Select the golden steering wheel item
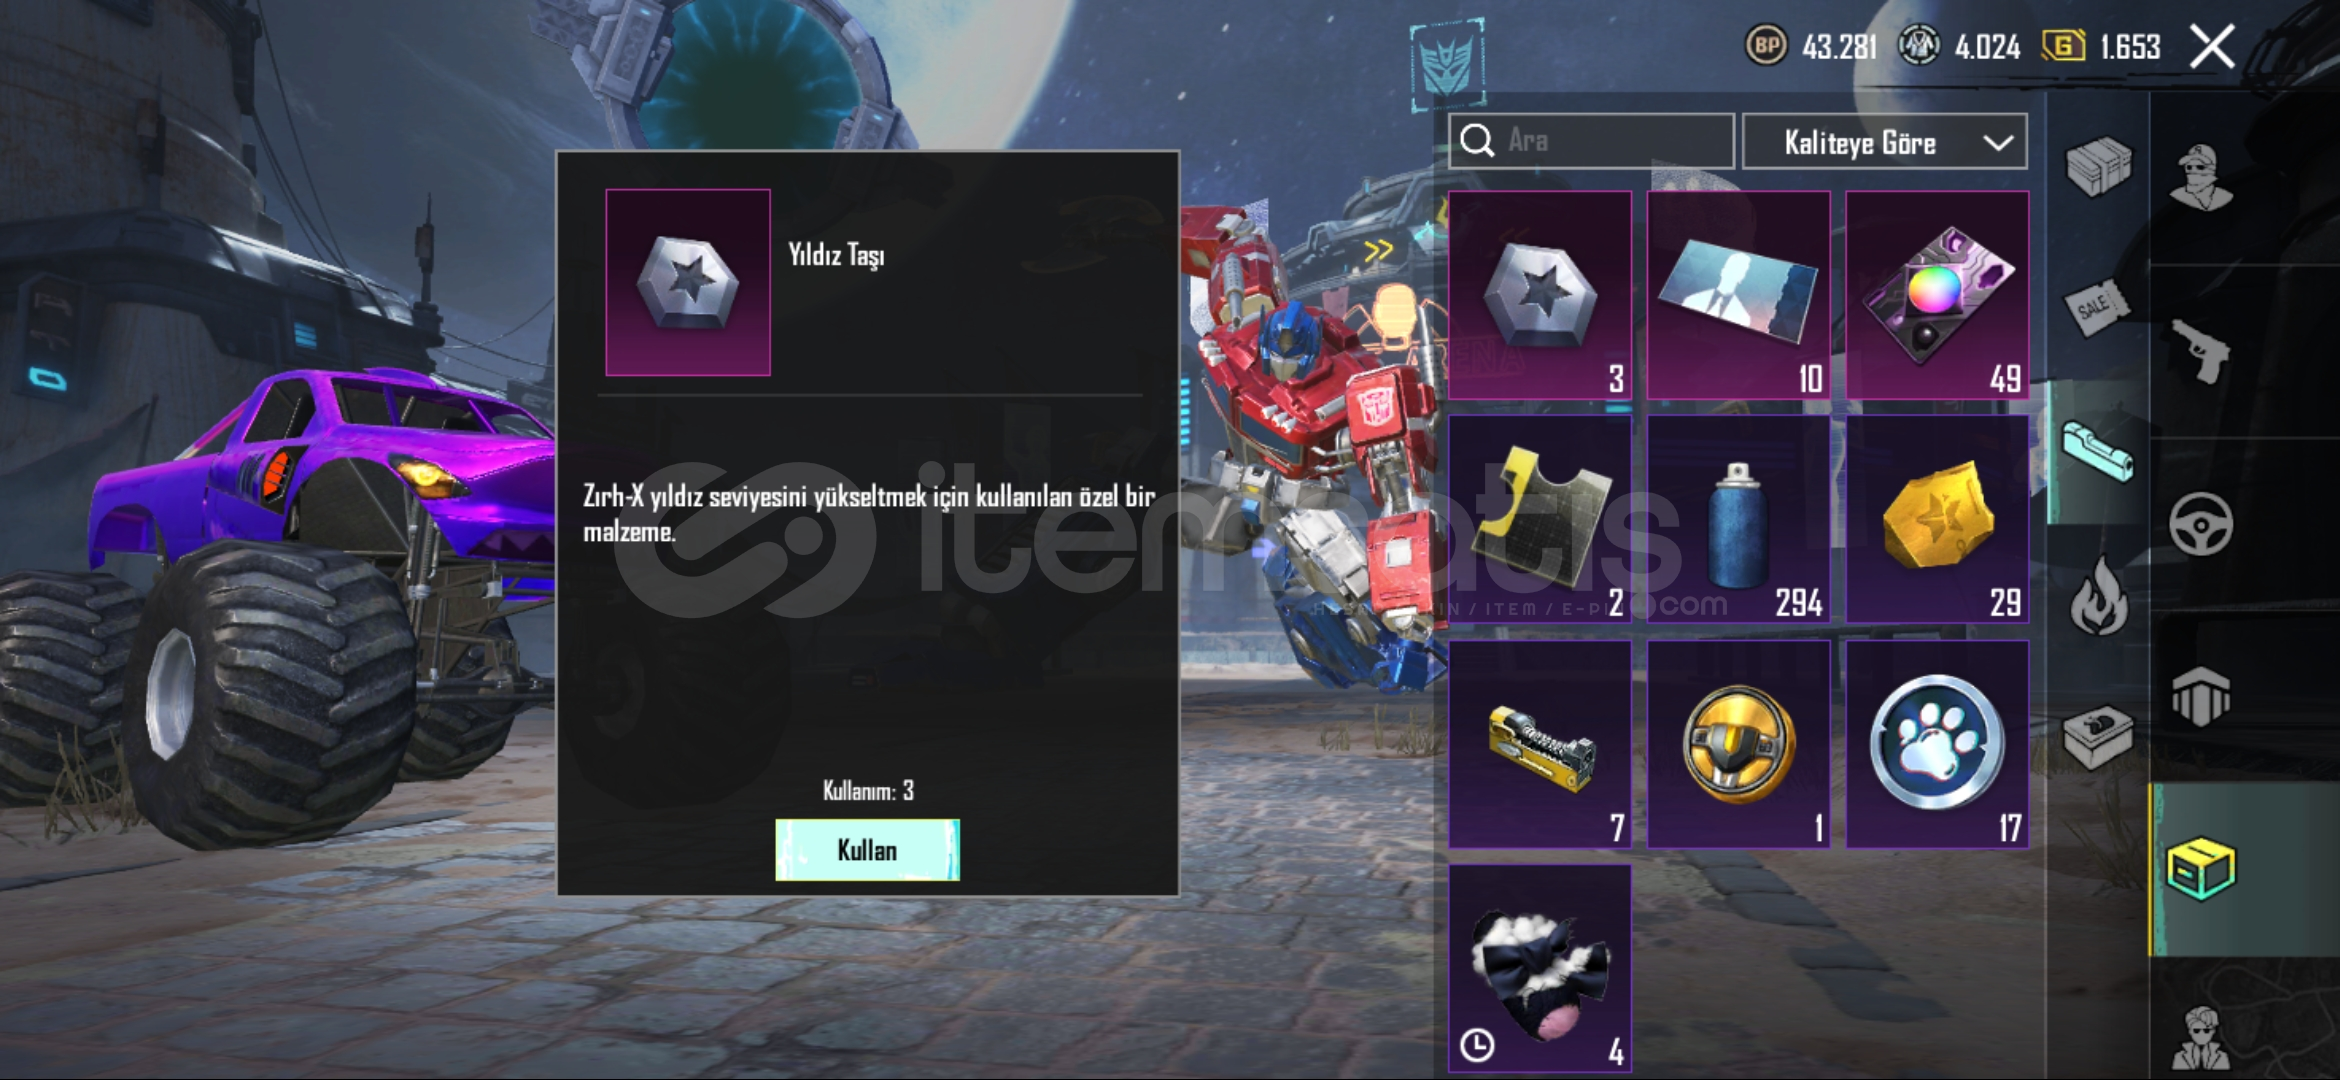 coord(1738,745)
